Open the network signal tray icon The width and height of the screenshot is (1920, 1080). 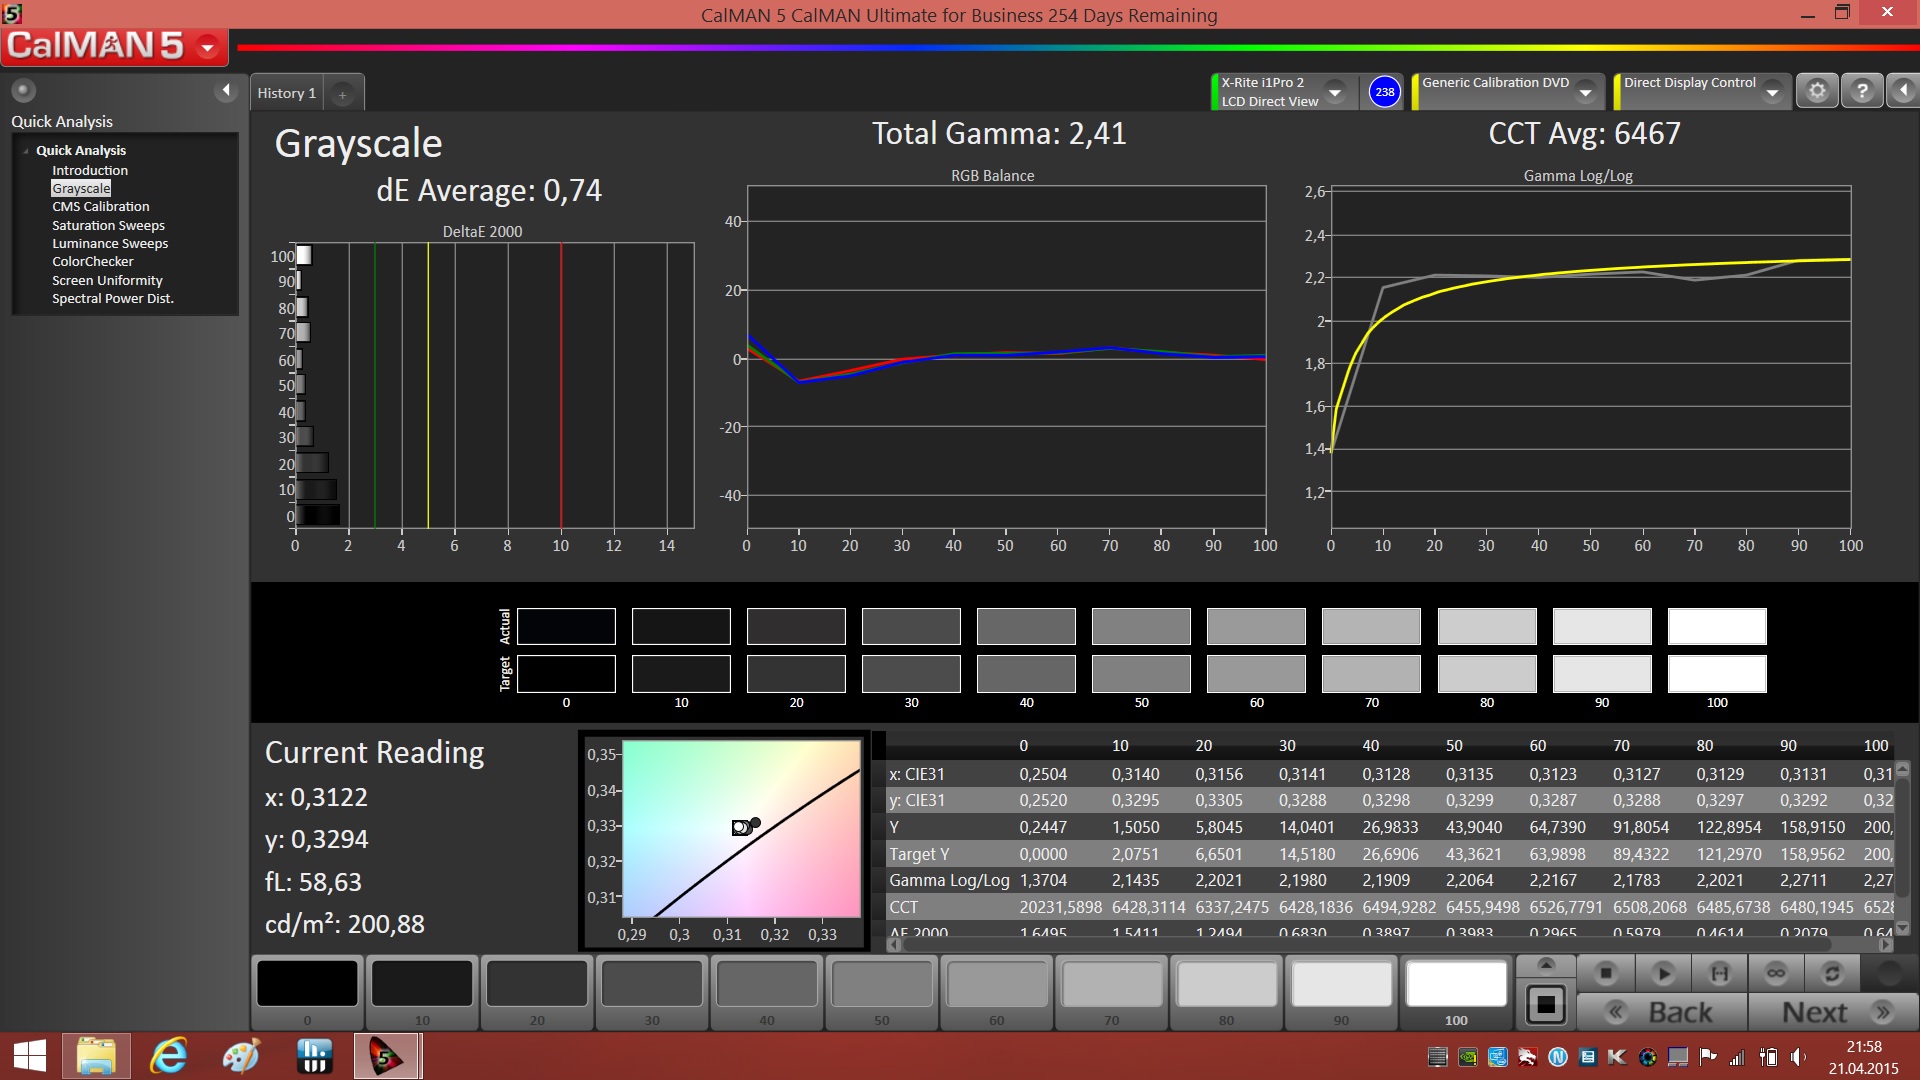1737,1057
